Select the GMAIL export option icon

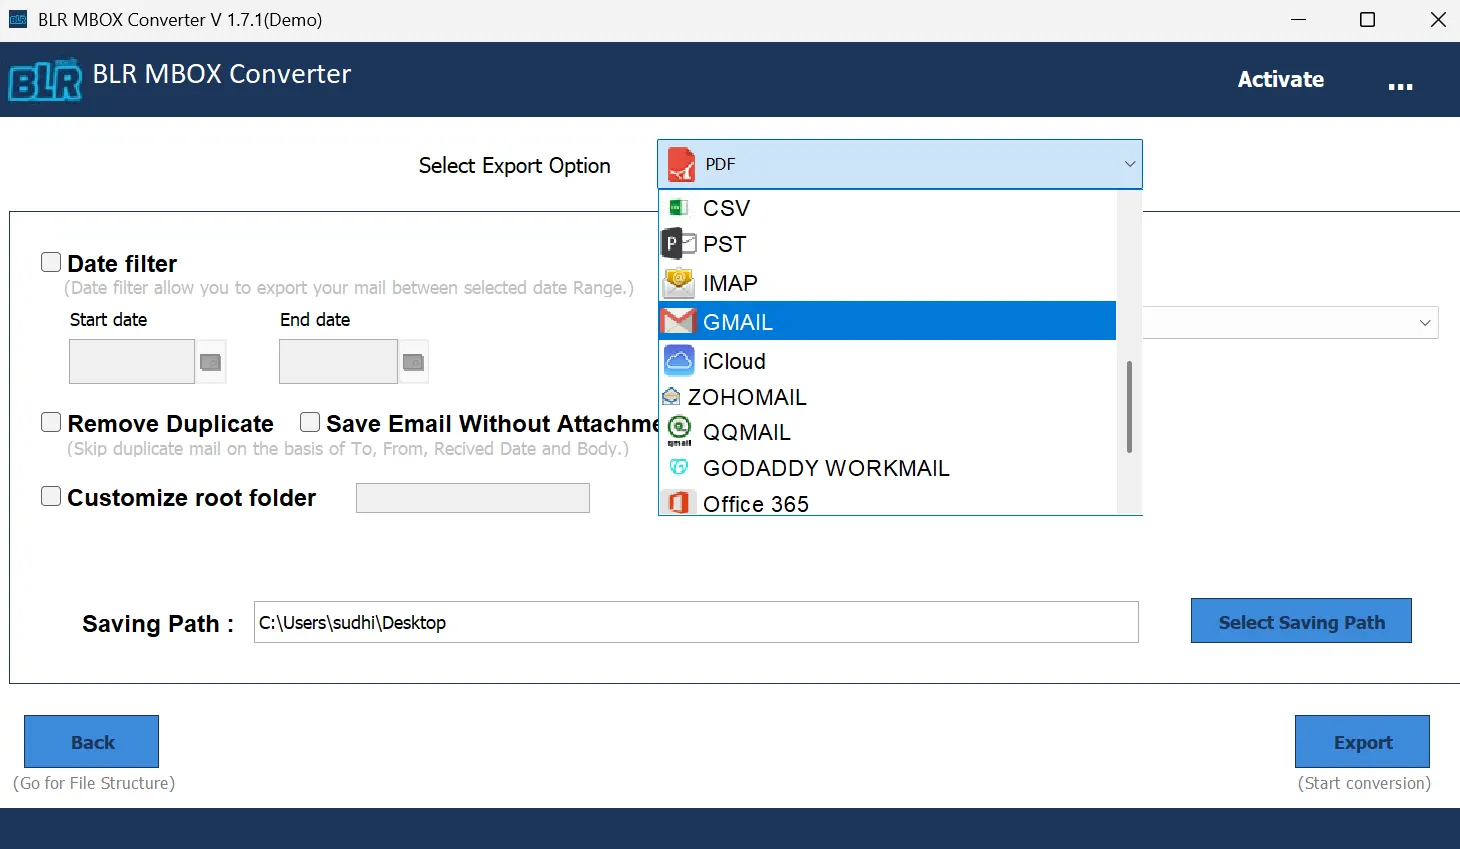click(x=679, y=321)
